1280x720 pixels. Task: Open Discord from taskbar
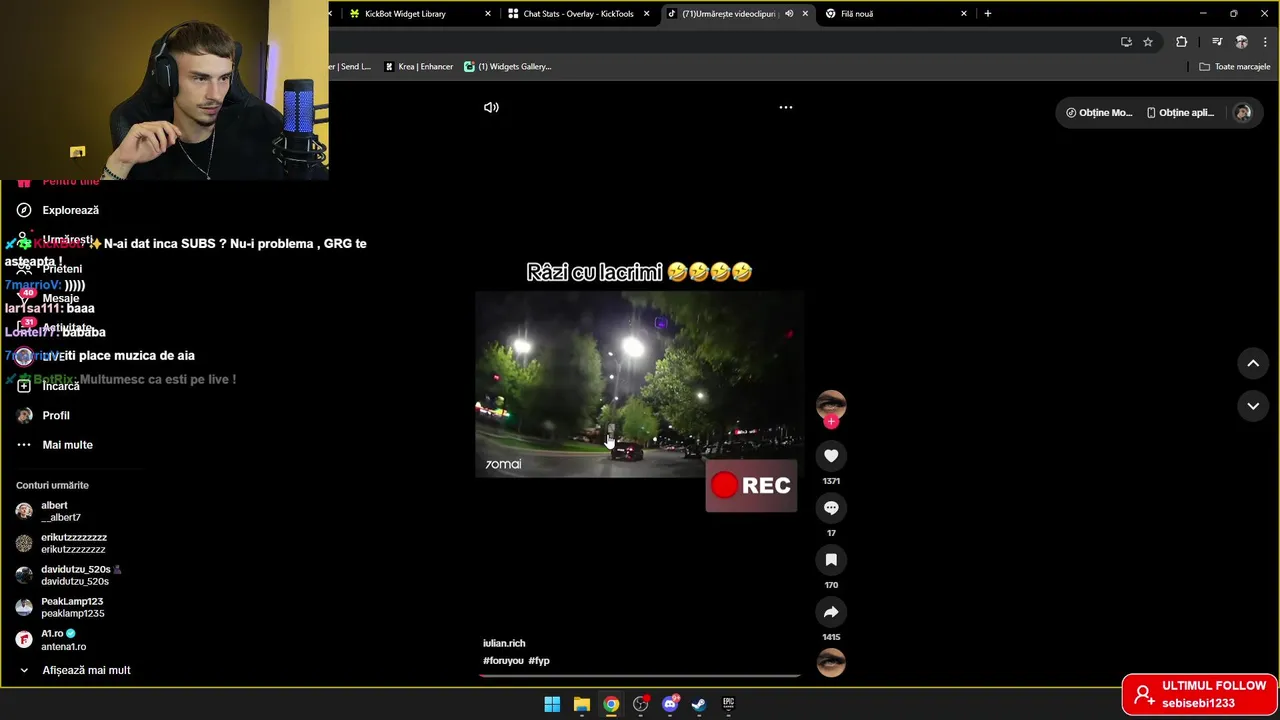pyautogui.click(x=670, y=705)
